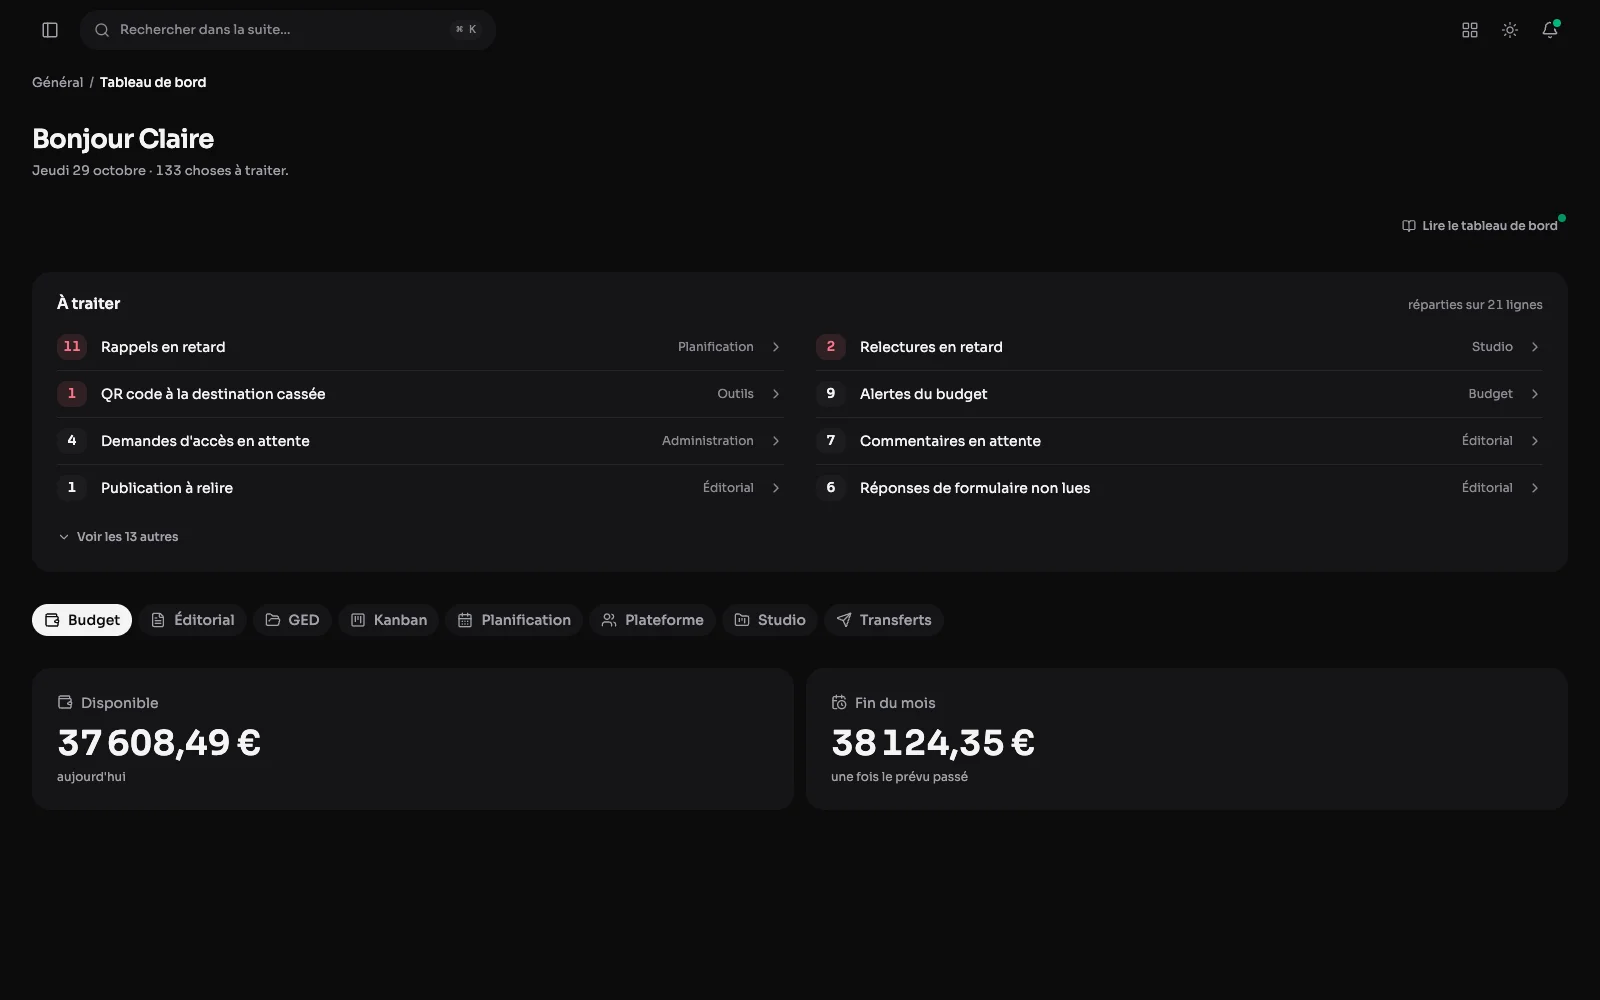1600x1000 pixels.
Task: Open chevron for 'Réponses de formulaire non lues'
Action: [x=1535, y=488]
